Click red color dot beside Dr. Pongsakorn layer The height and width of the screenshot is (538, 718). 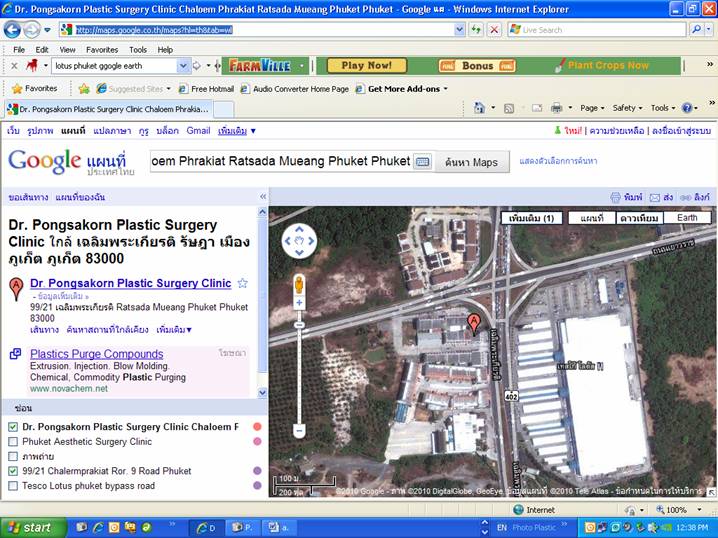coord(257,427)
